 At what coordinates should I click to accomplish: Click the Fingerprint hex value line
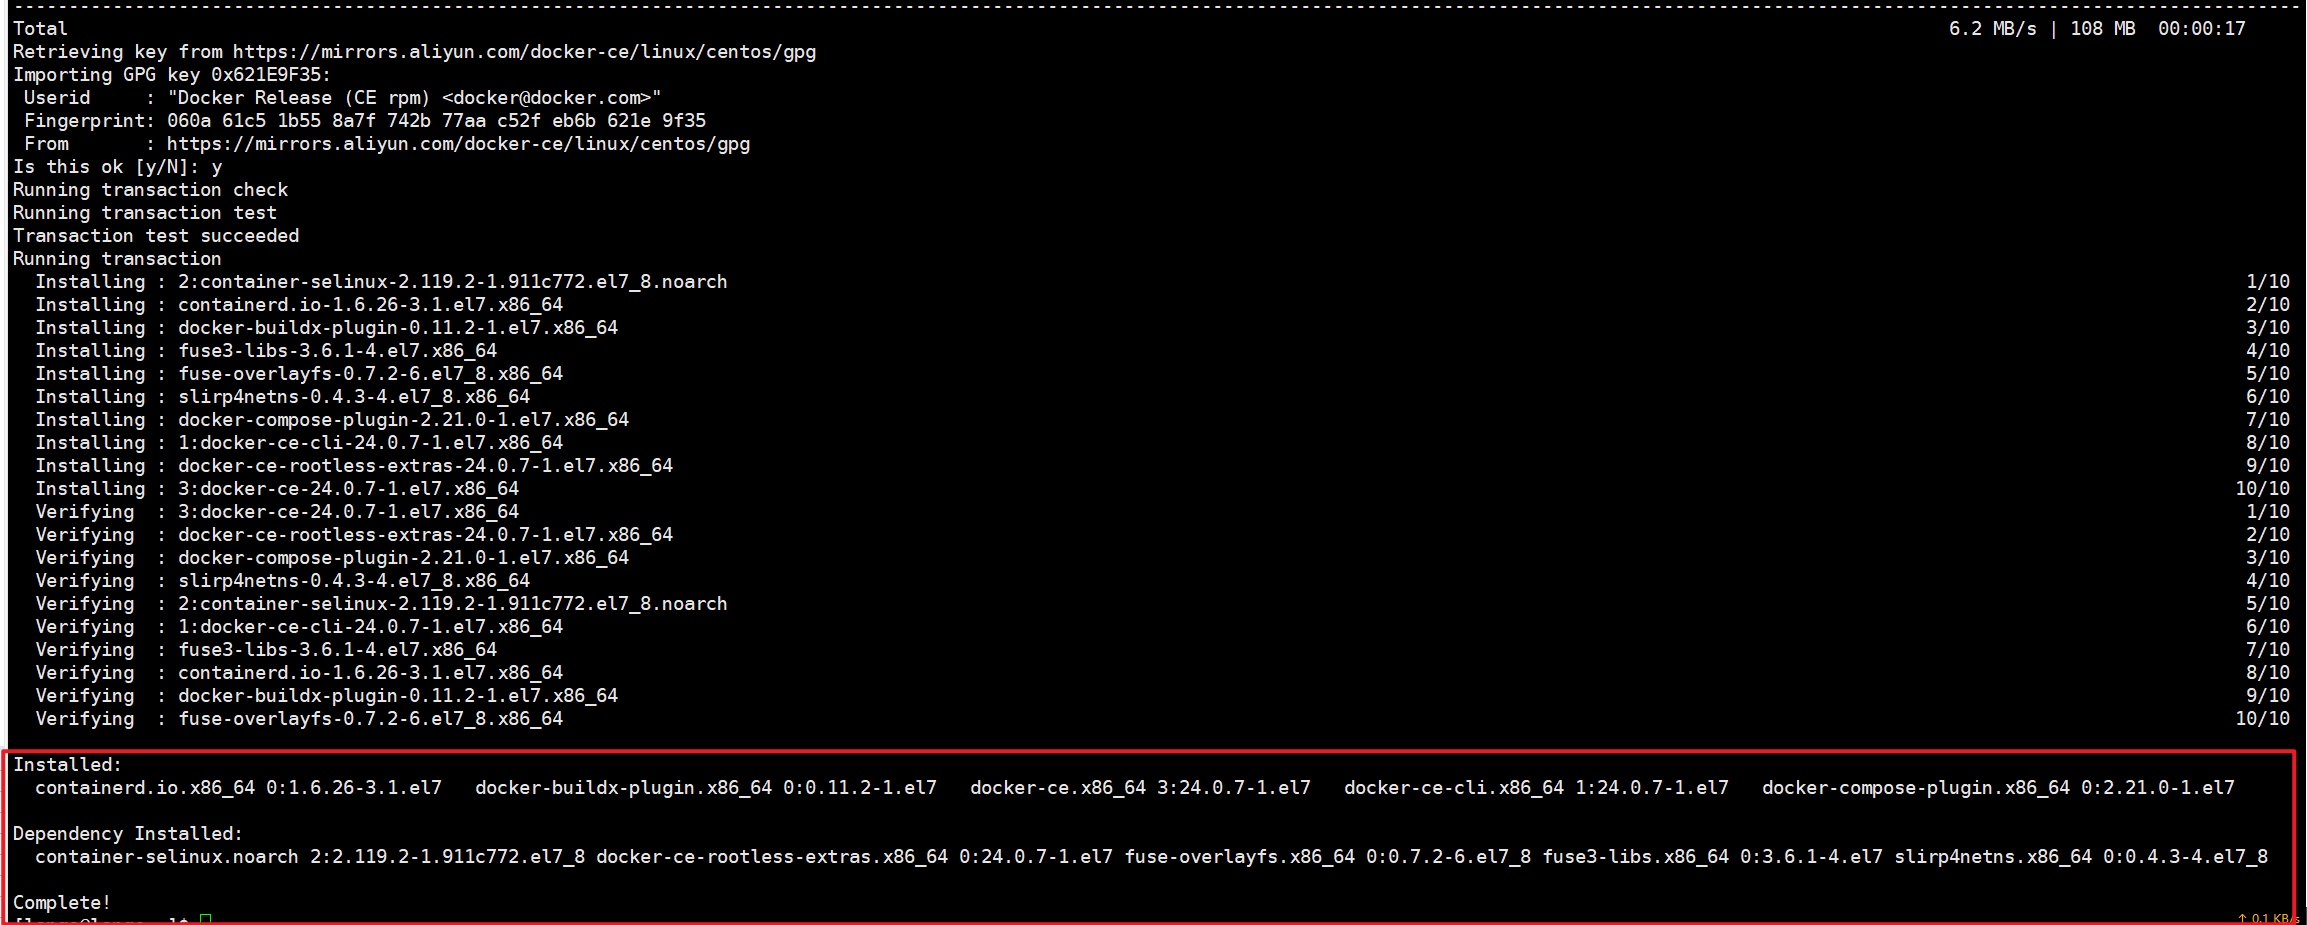coord(436,121)
